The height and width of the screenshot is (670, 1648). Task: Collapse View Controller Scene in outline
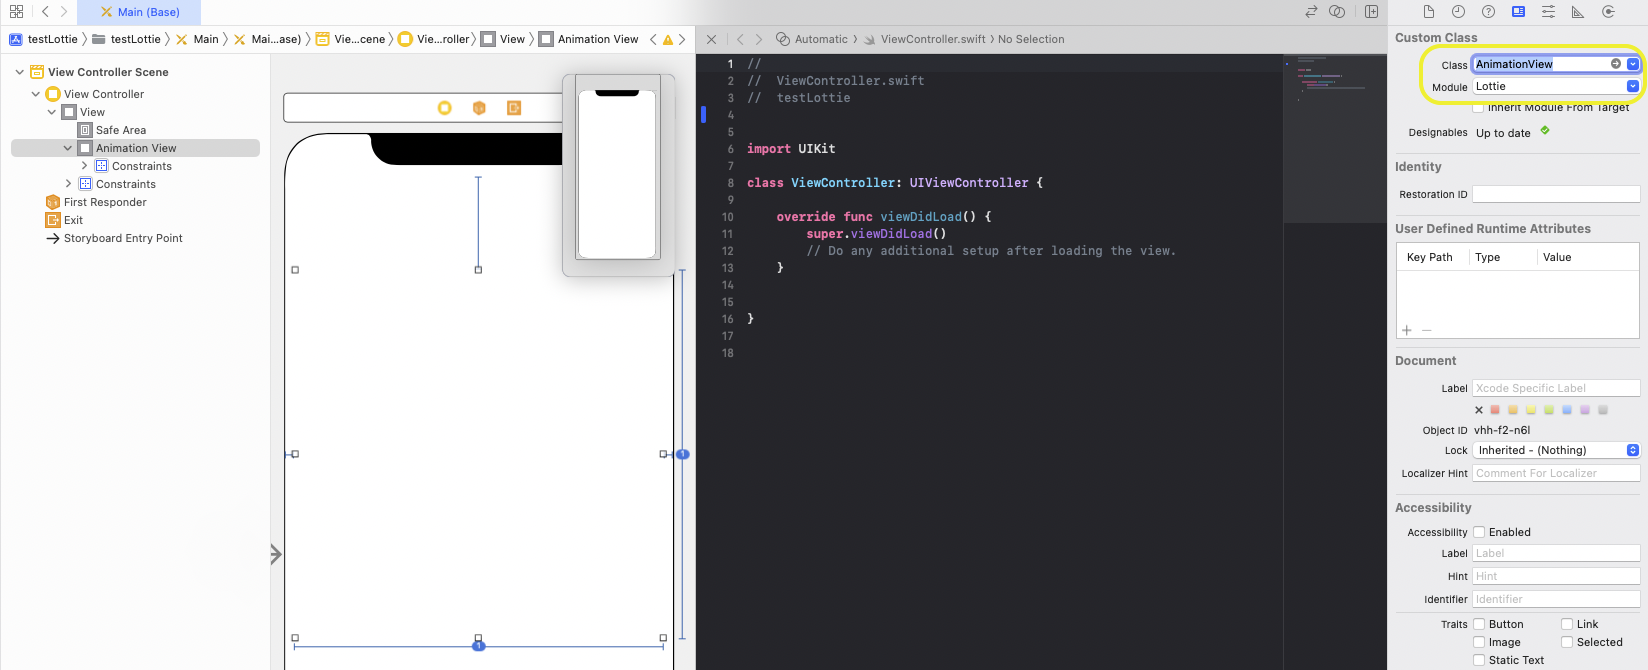pyautogui.click(x=20, y=72)
